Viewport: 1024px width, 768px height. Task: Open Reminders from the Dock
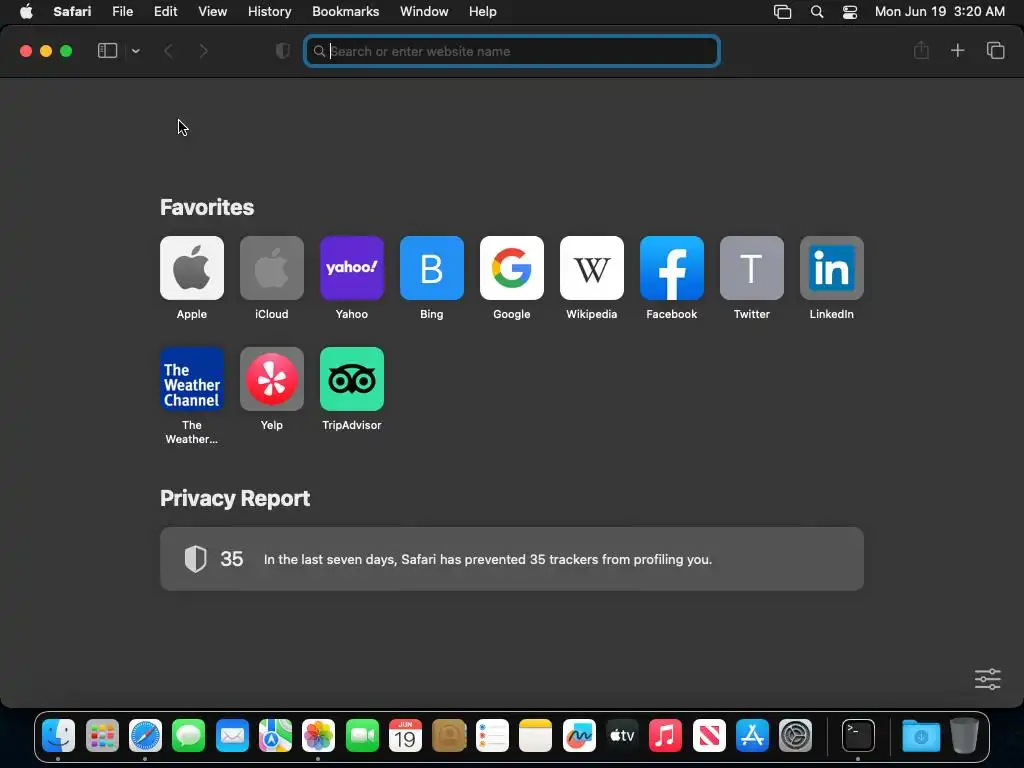(492, 736)
